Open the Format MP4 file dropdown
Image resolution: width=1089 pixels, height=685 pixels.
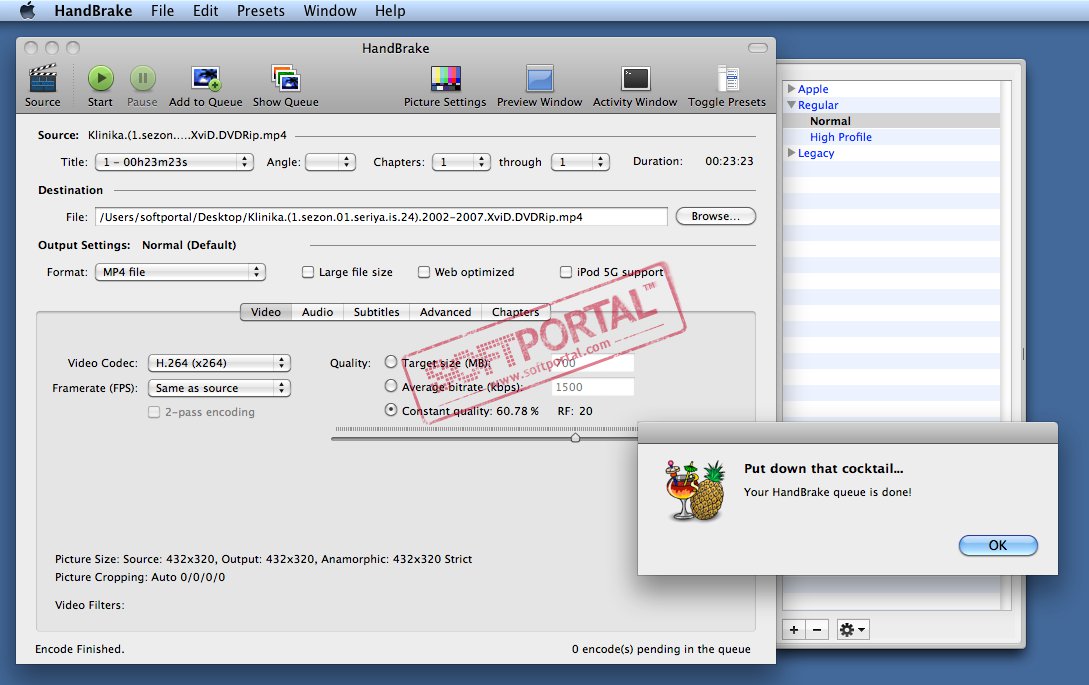181,272
